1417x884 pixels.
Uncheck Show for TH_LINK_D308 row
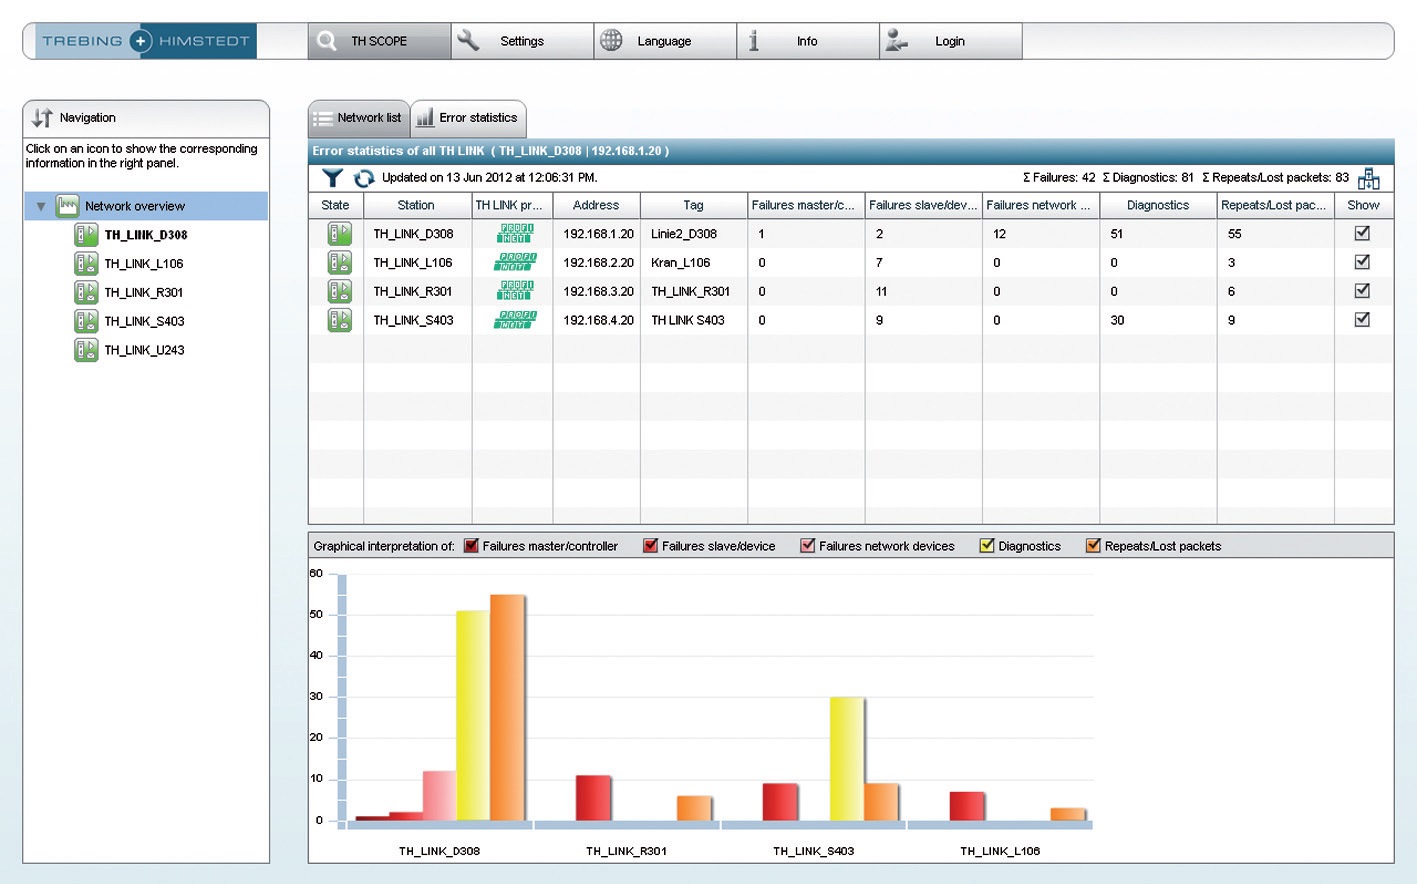(1362, 233)
